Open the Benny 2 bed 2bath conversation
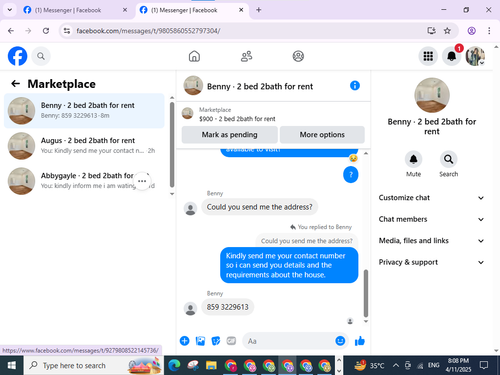This screenshot has width=500, height=375. [84, 111]
